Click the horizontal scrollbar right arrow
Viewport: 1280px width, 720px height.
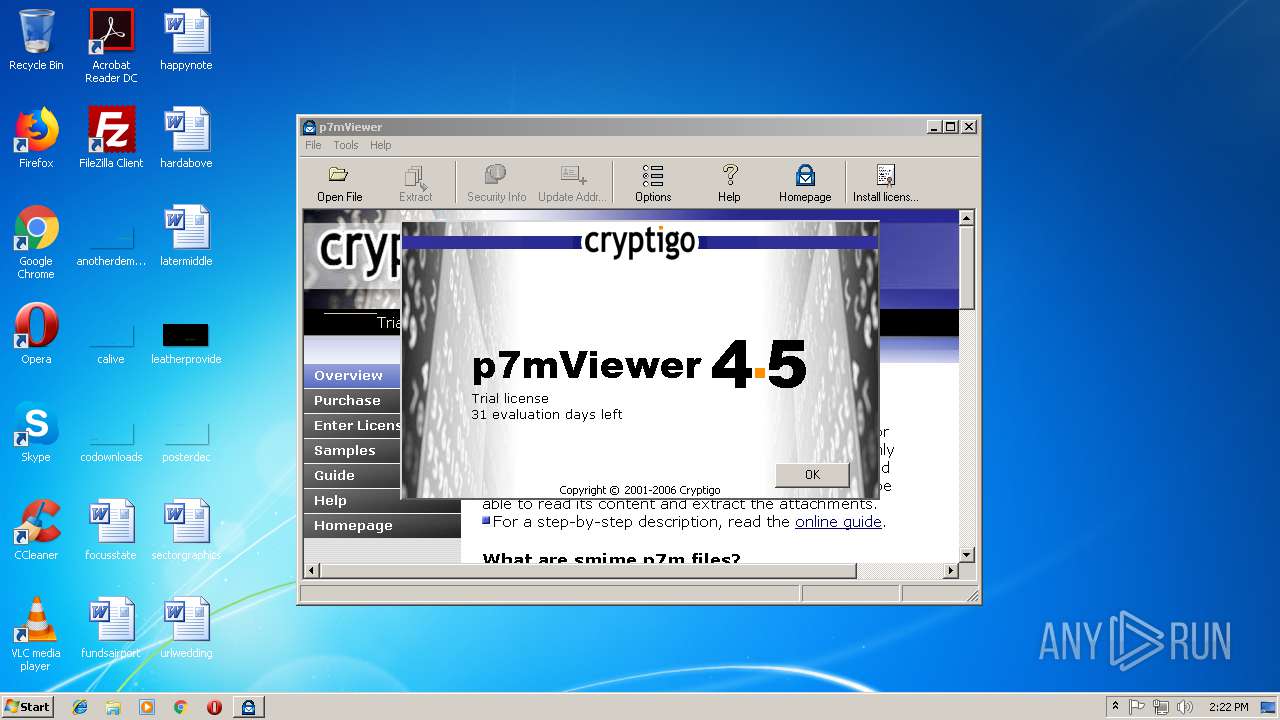(950, 570)
